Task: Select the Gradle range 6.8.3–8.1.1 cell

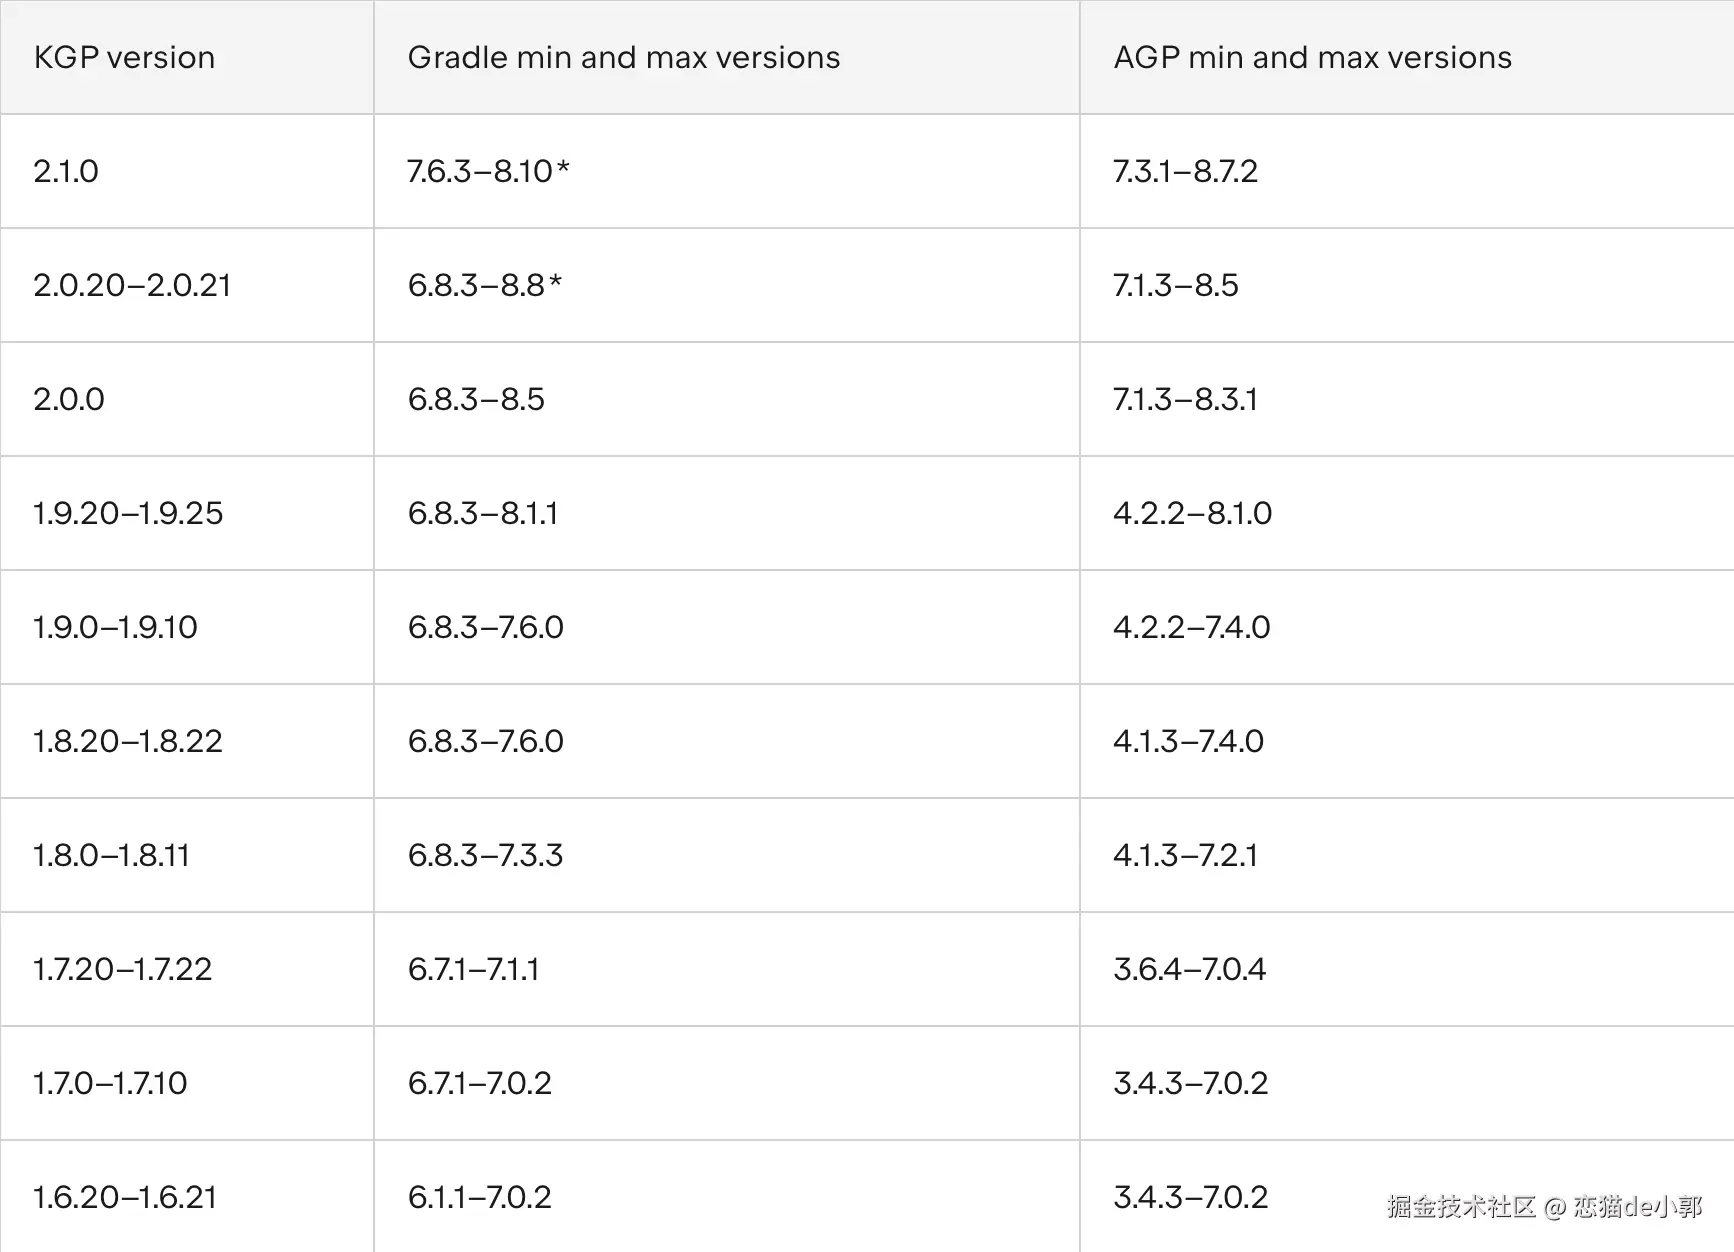Action: coord(483,514)
